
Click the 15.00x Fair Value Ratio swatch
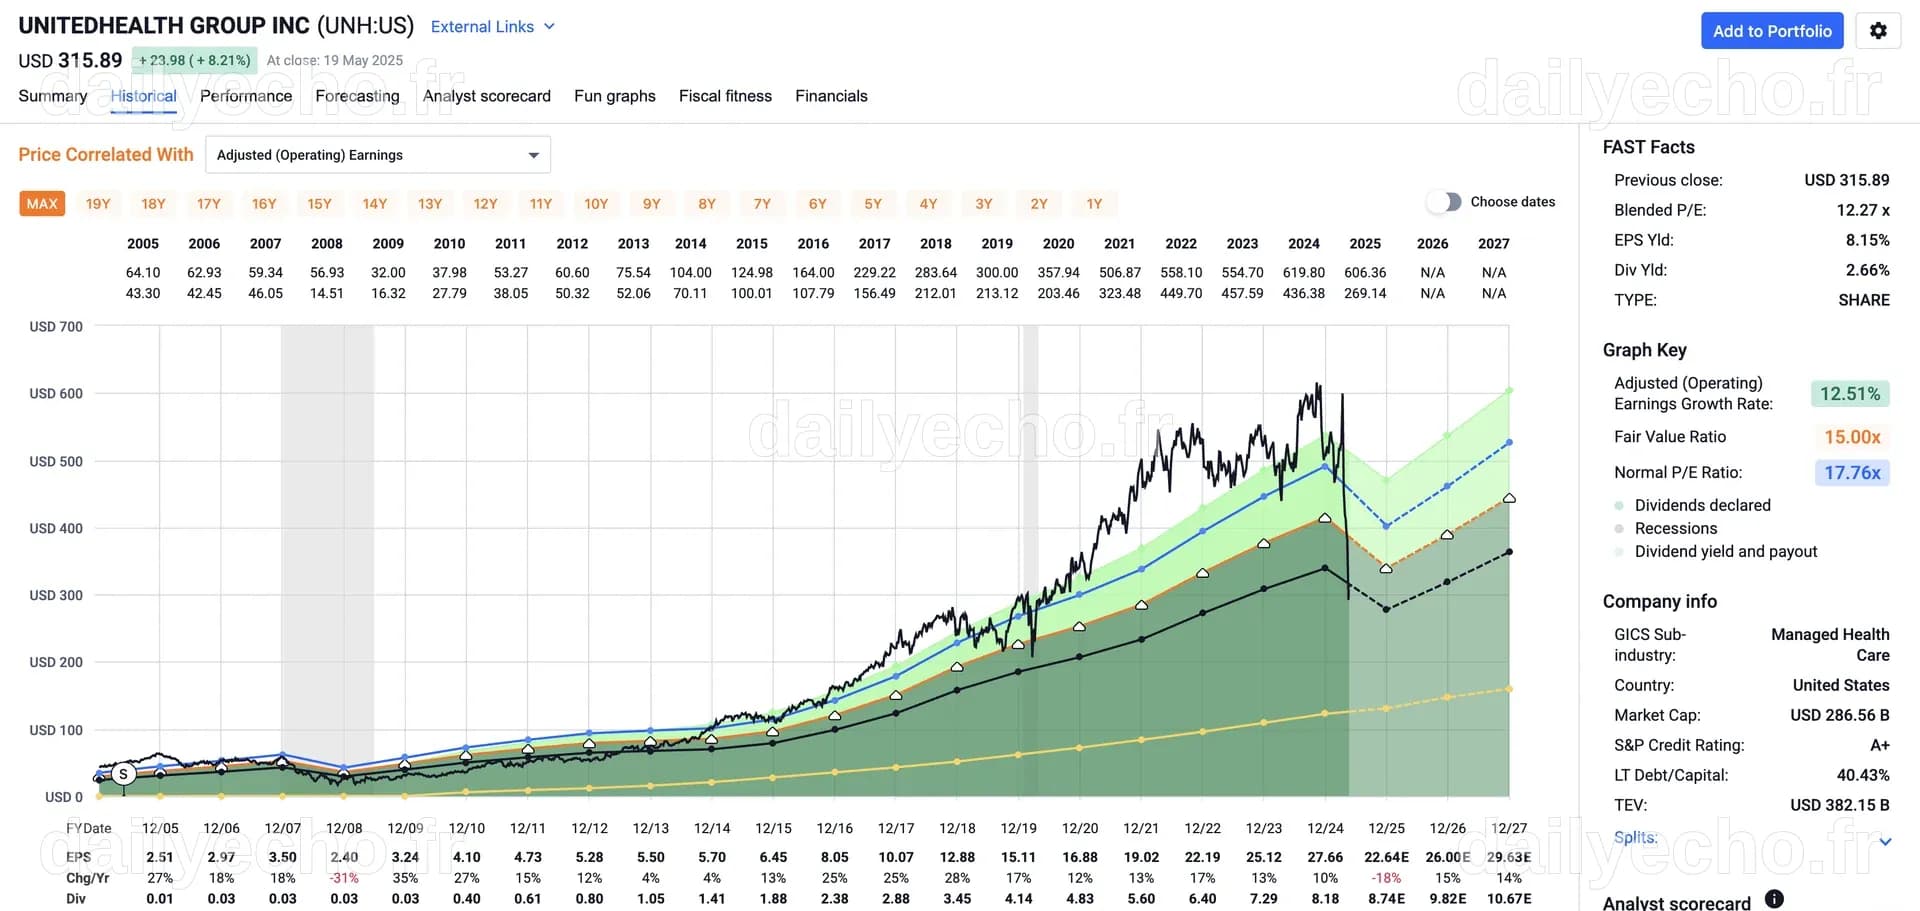1852,437
